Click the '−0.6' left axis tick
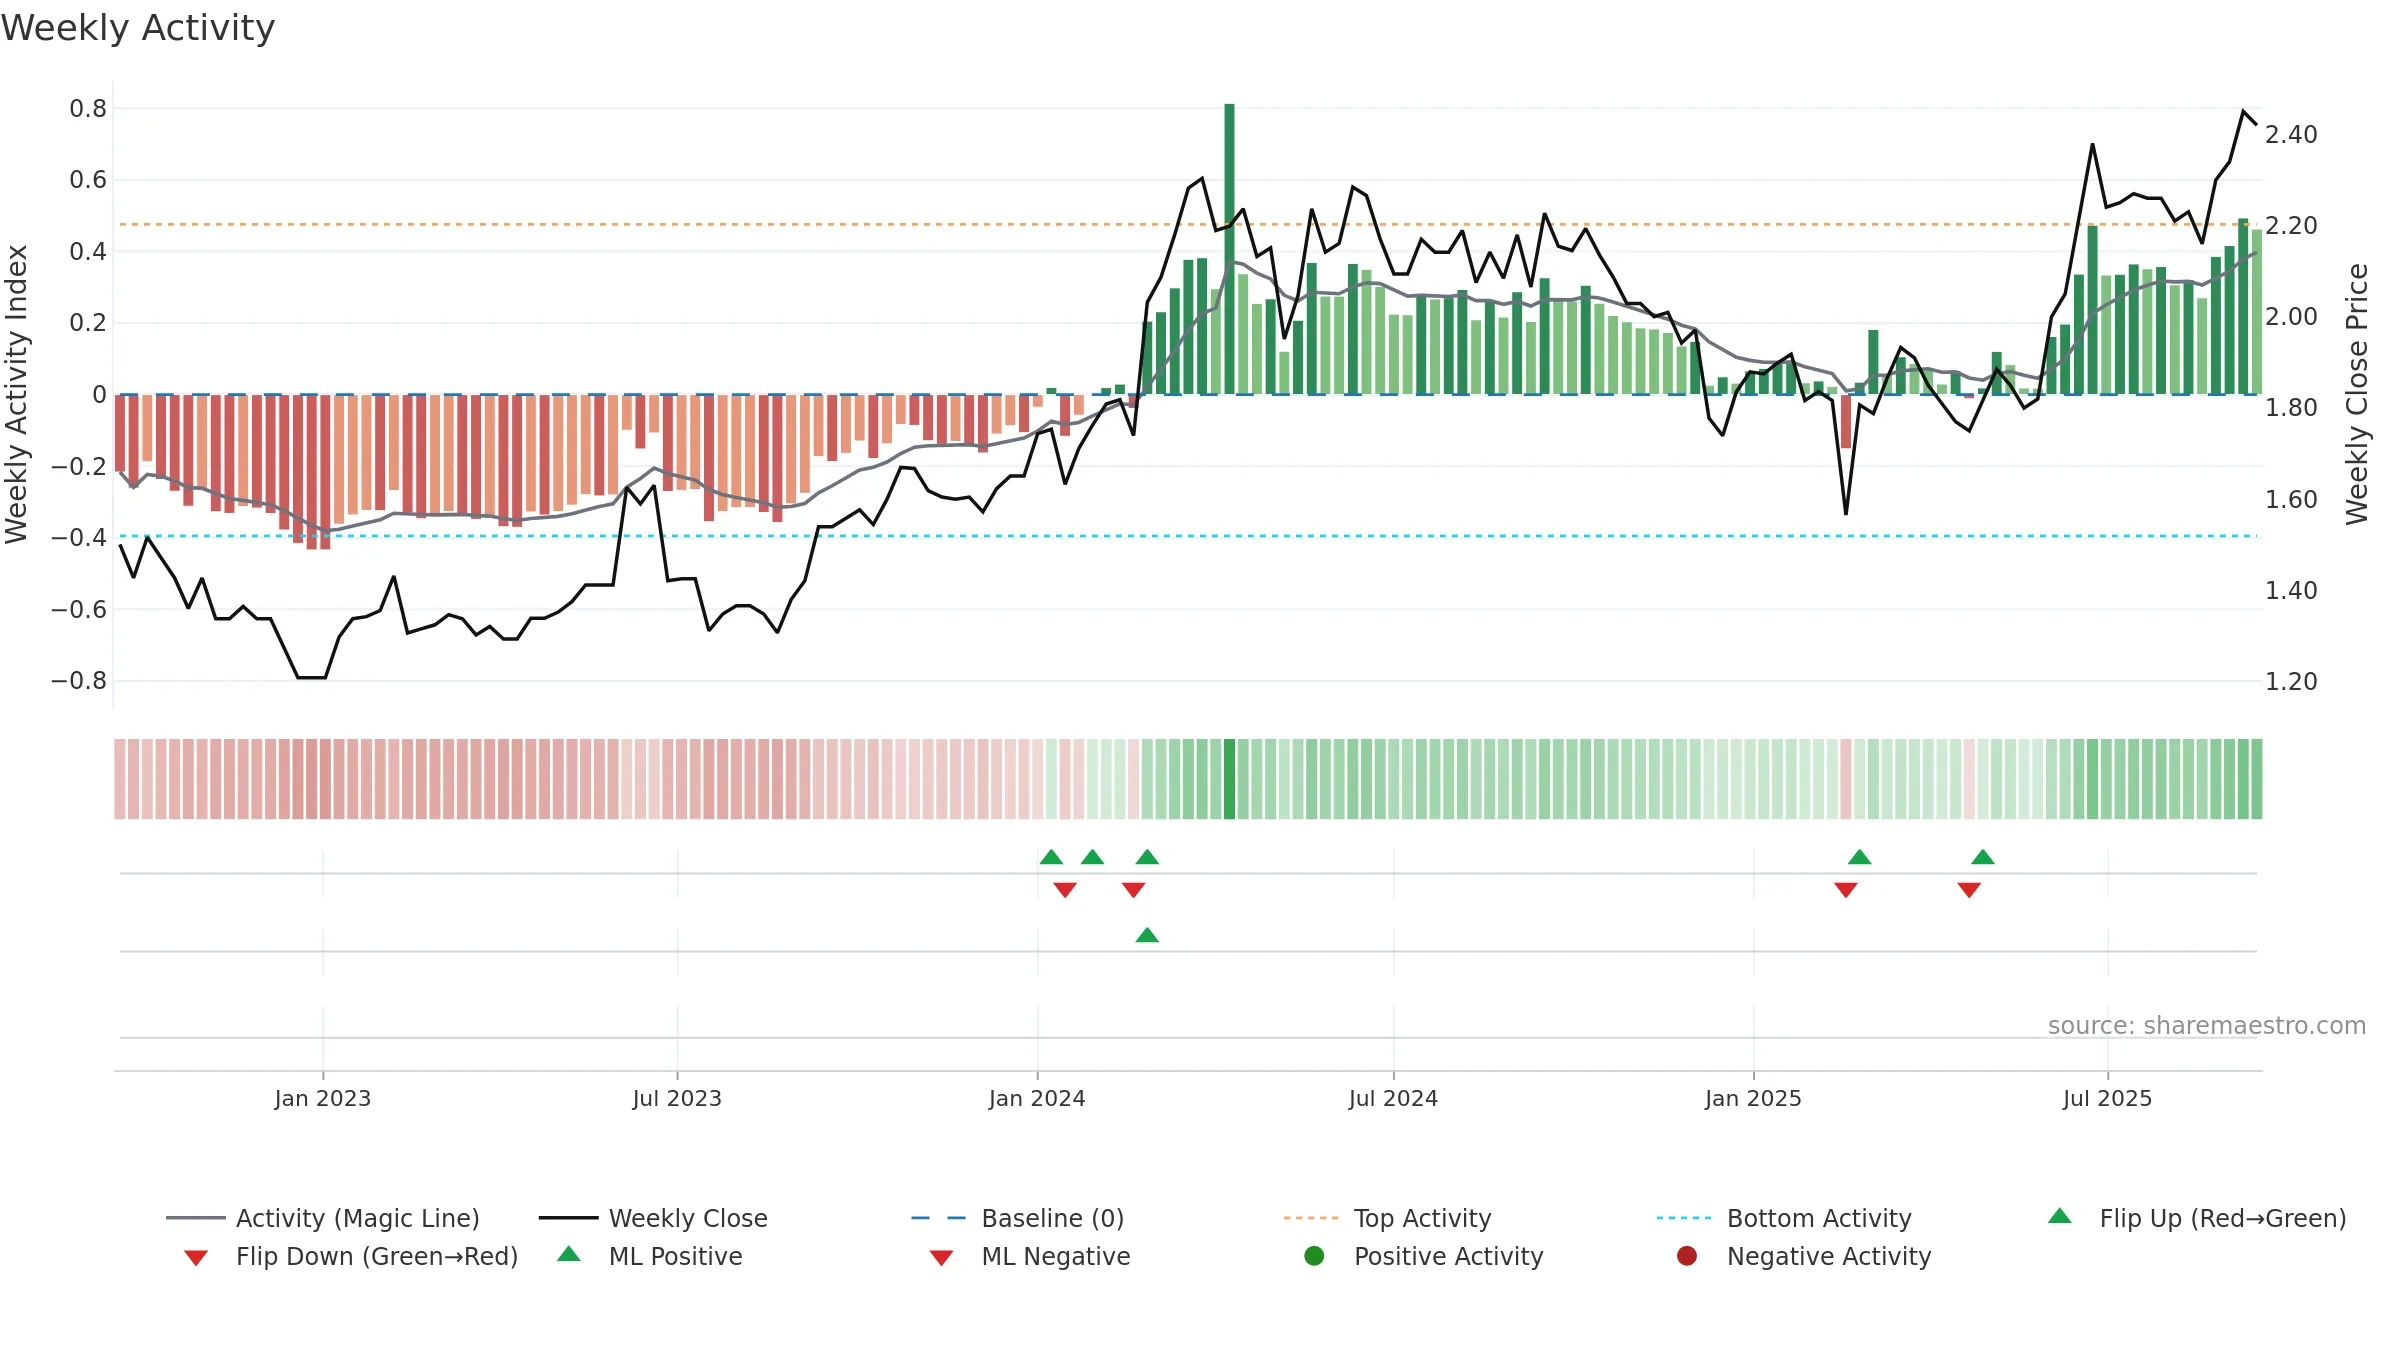 click(79, 609)
